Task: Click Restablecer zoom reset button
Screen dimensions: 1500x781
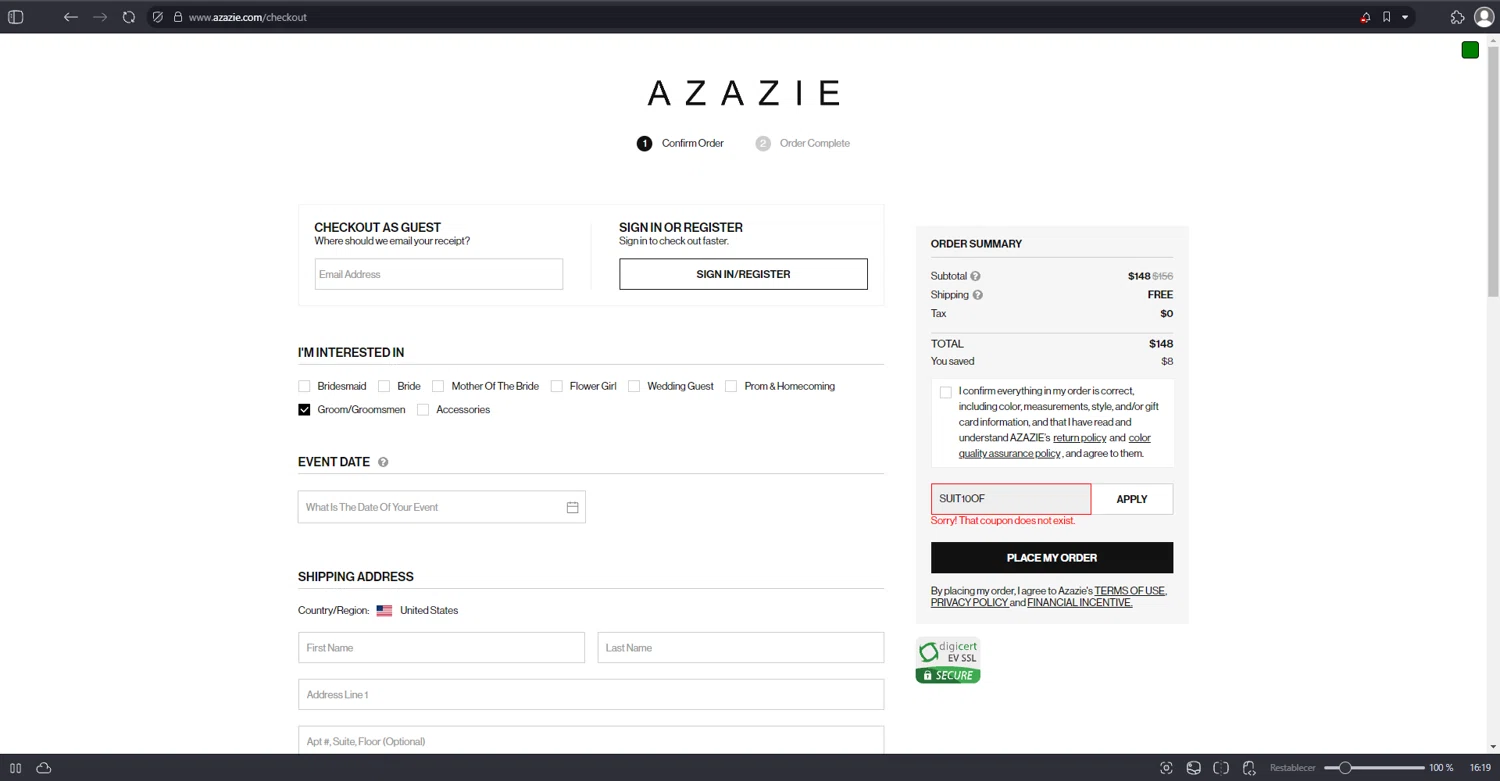Action: pyautogui.click(x=1292, y=768)
